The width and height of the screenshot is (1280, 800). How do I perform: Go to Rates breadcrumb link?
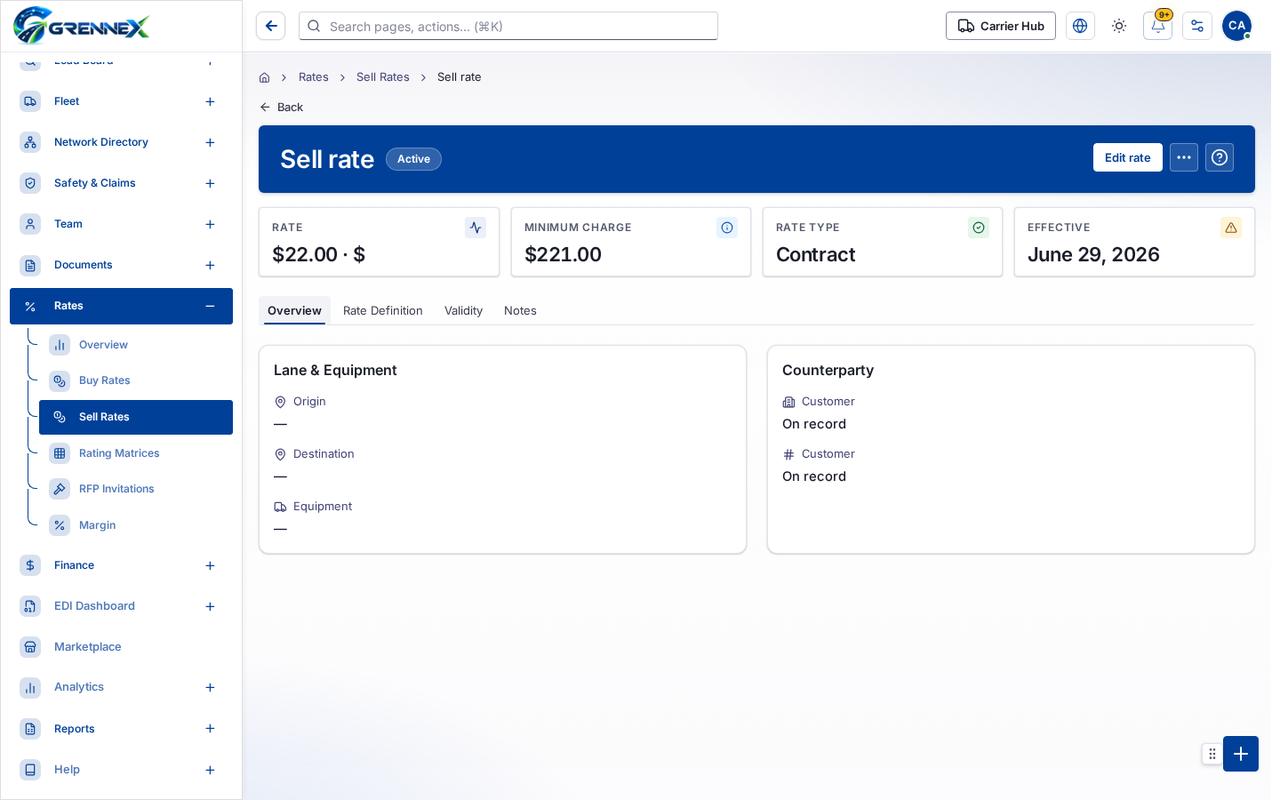click(x=313, y=77)
